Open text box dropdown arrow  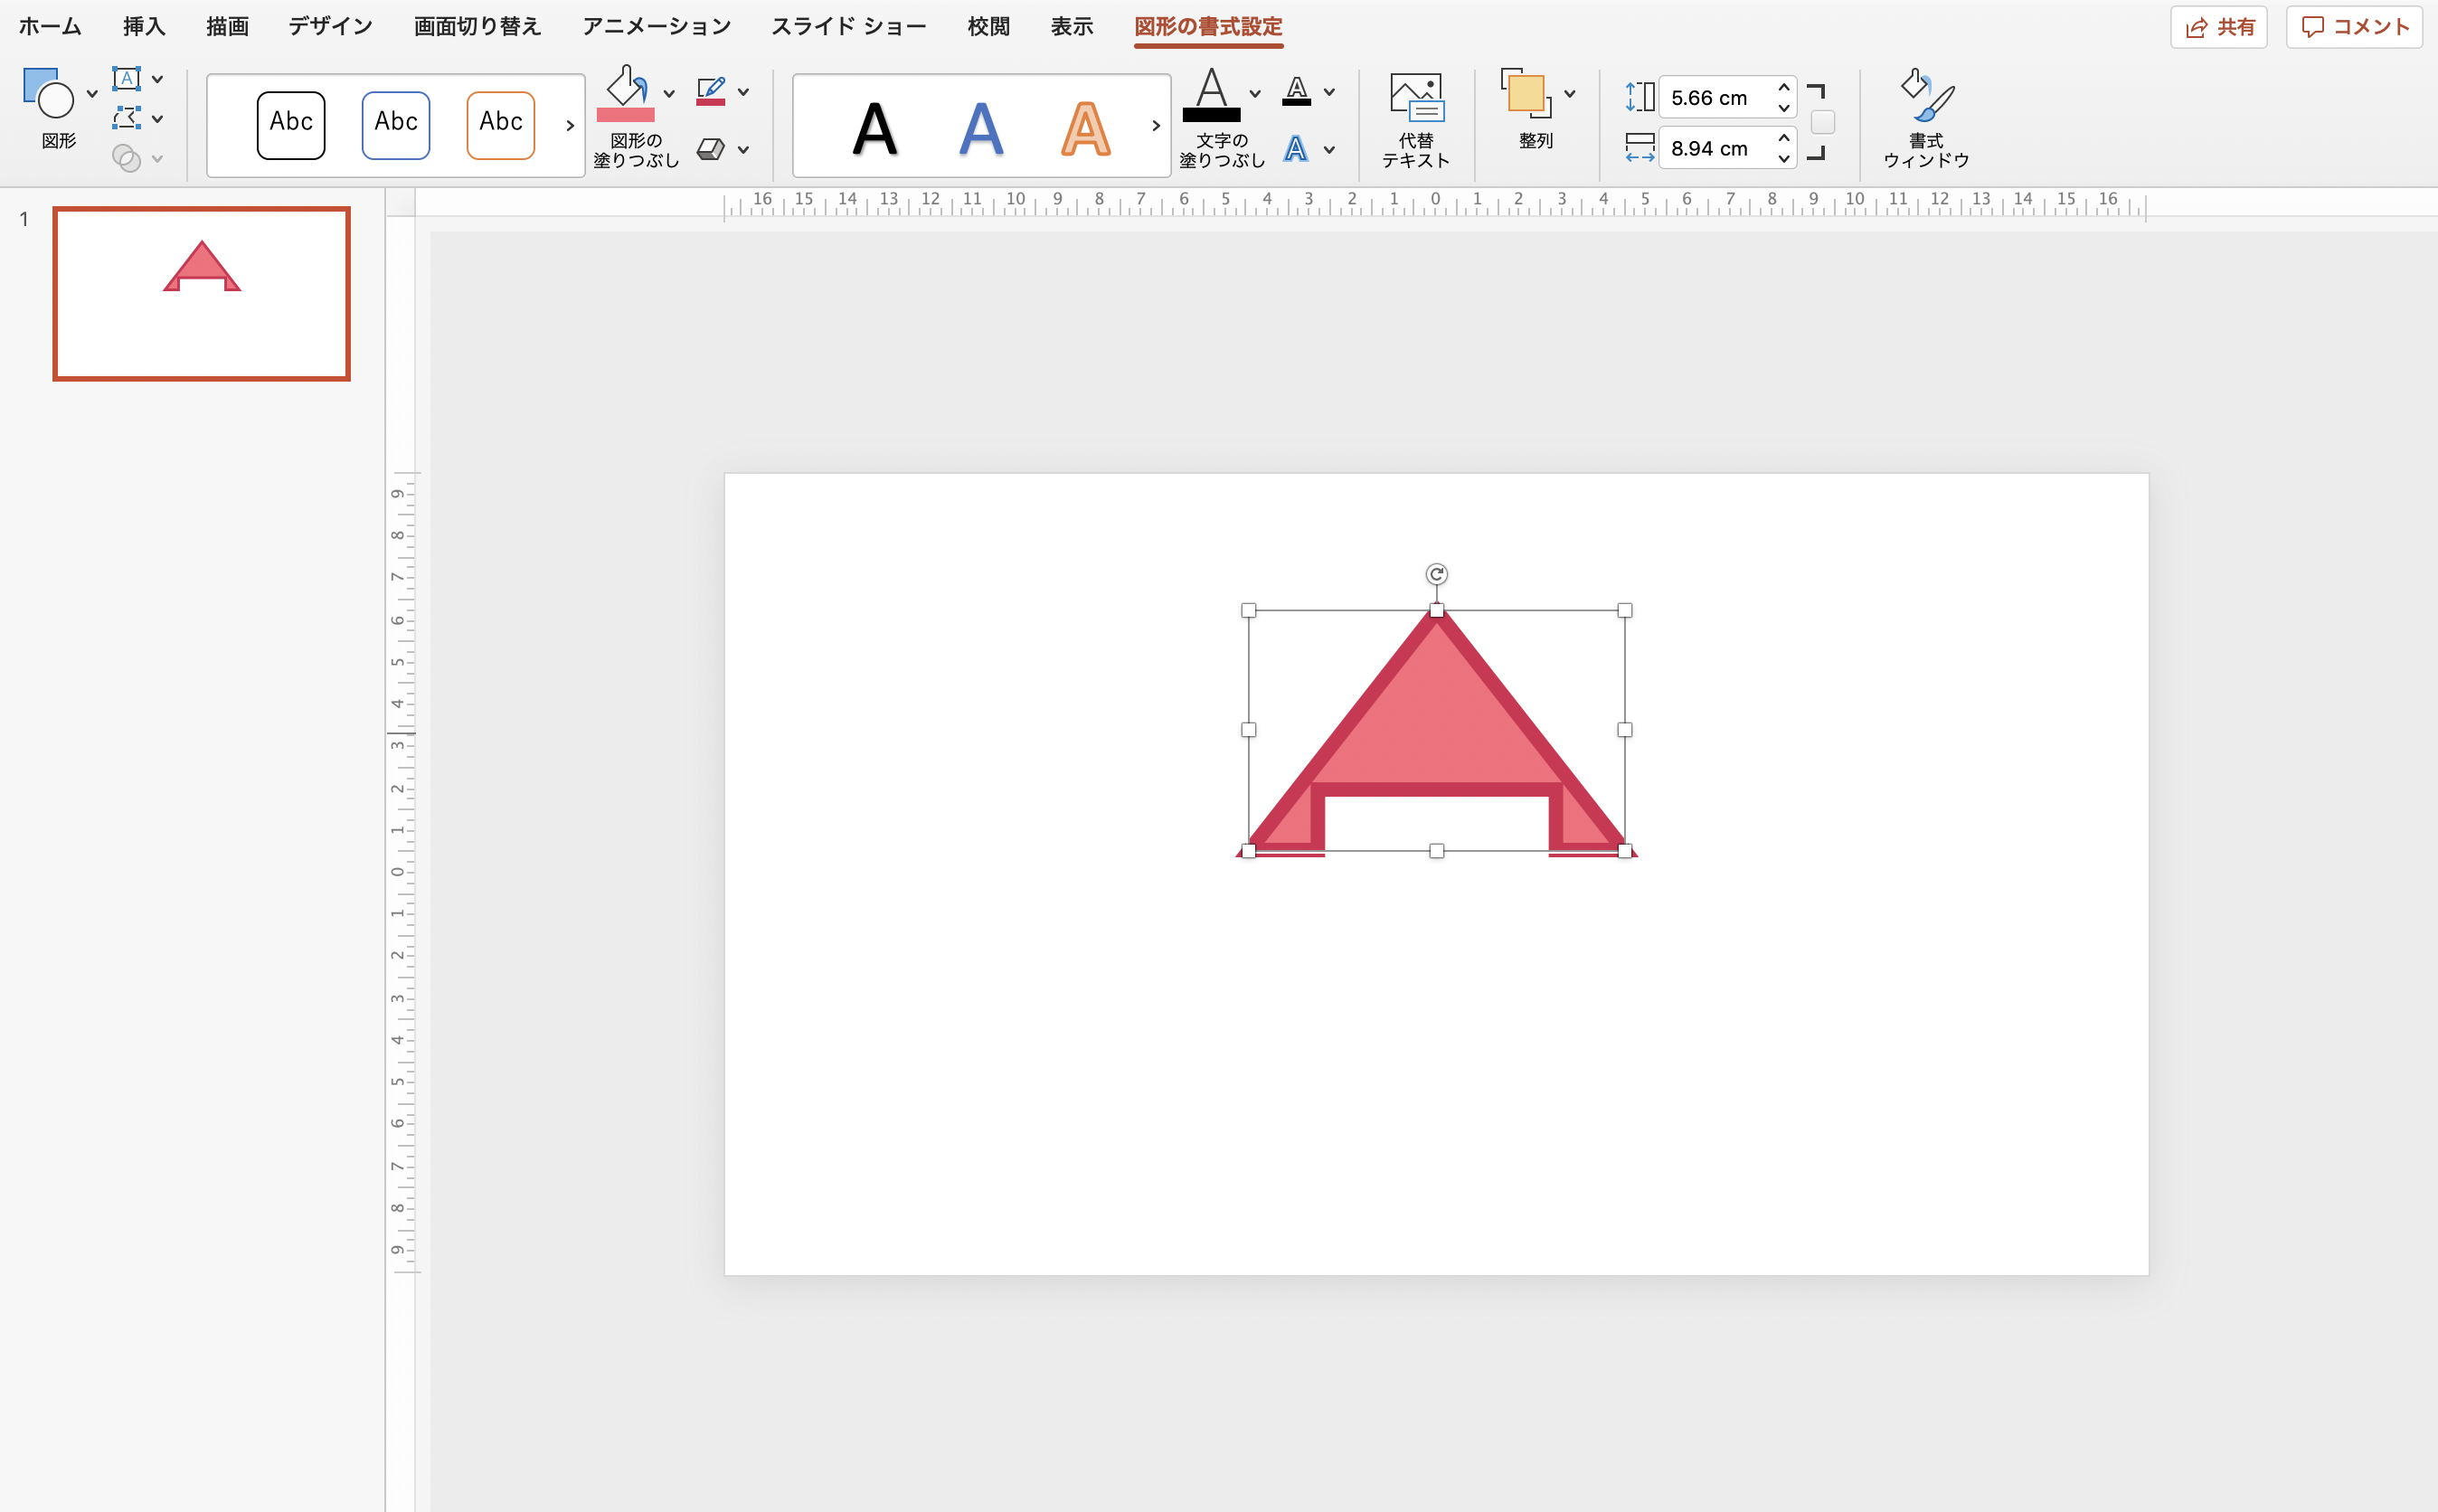click(158, 79)
